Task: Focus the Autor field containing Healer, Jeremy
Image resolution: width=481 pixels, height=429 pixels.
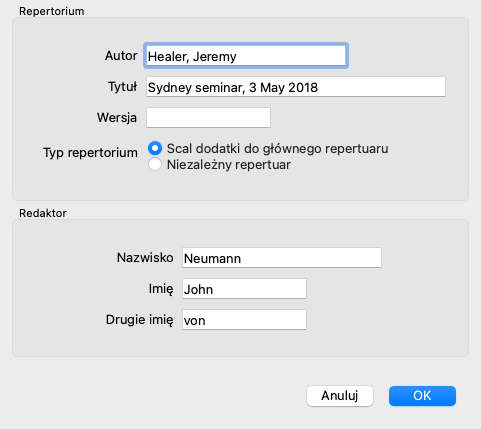Action: 246,56
